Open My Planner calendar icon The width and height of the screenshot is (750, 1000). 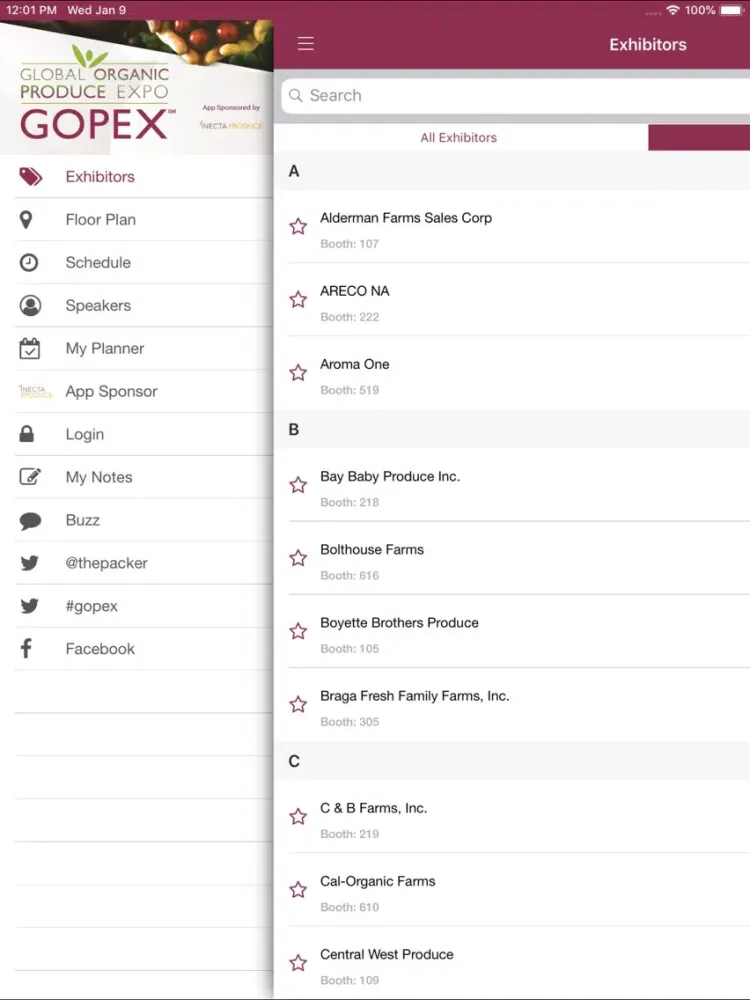click(x=29, y=348)
